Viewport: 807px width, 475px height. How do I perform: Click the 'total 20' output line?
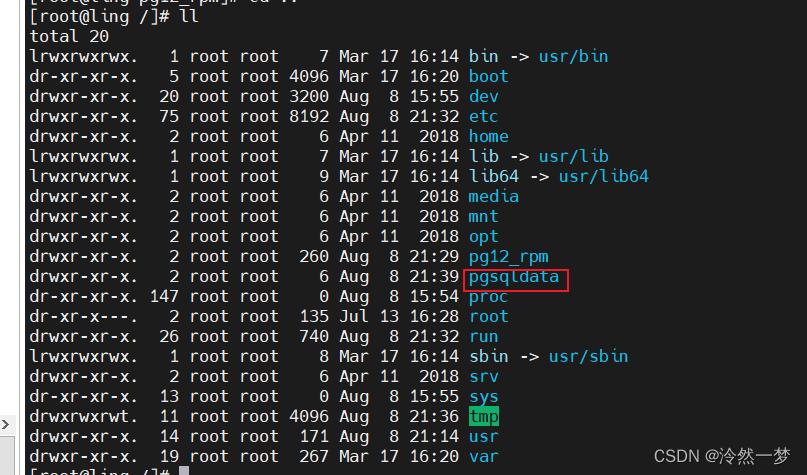pos(69,37)
